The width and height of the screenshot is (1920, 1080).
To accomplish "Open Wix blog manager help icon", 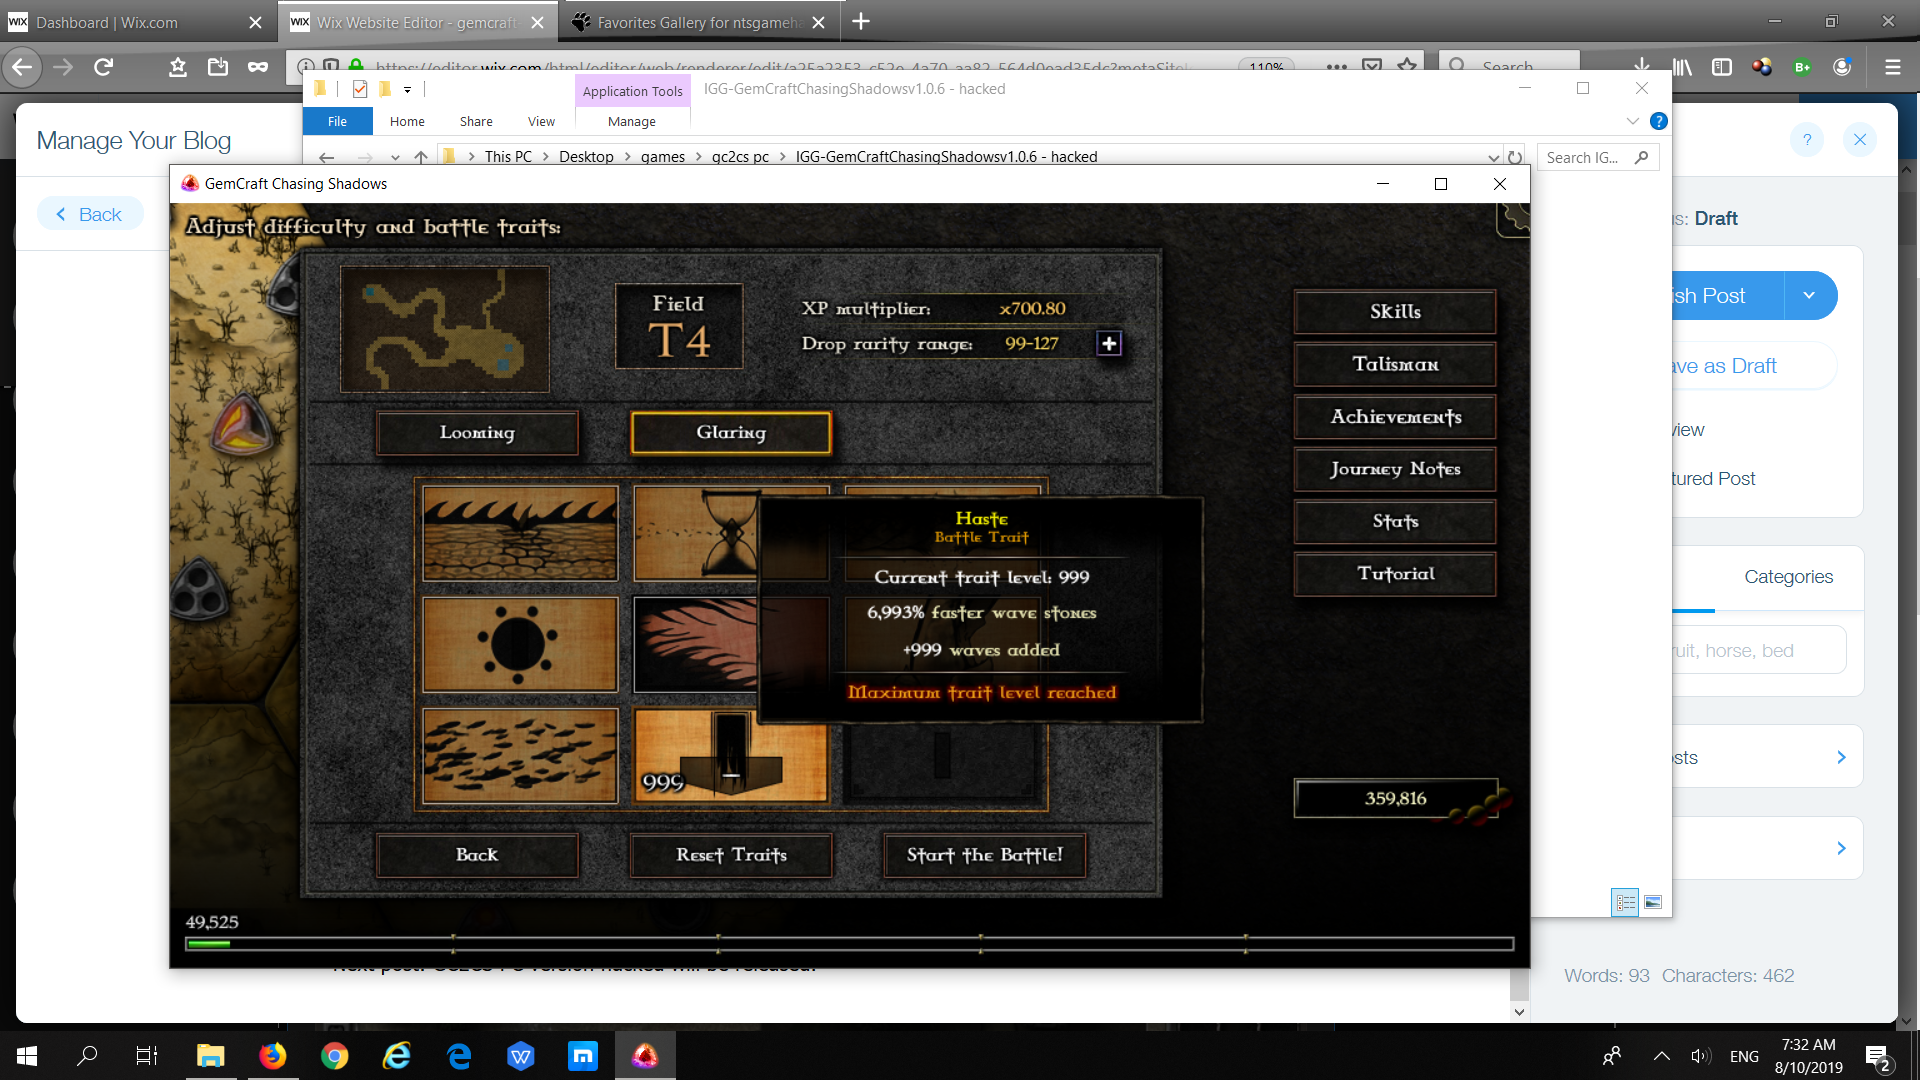I will point(1807,140).
